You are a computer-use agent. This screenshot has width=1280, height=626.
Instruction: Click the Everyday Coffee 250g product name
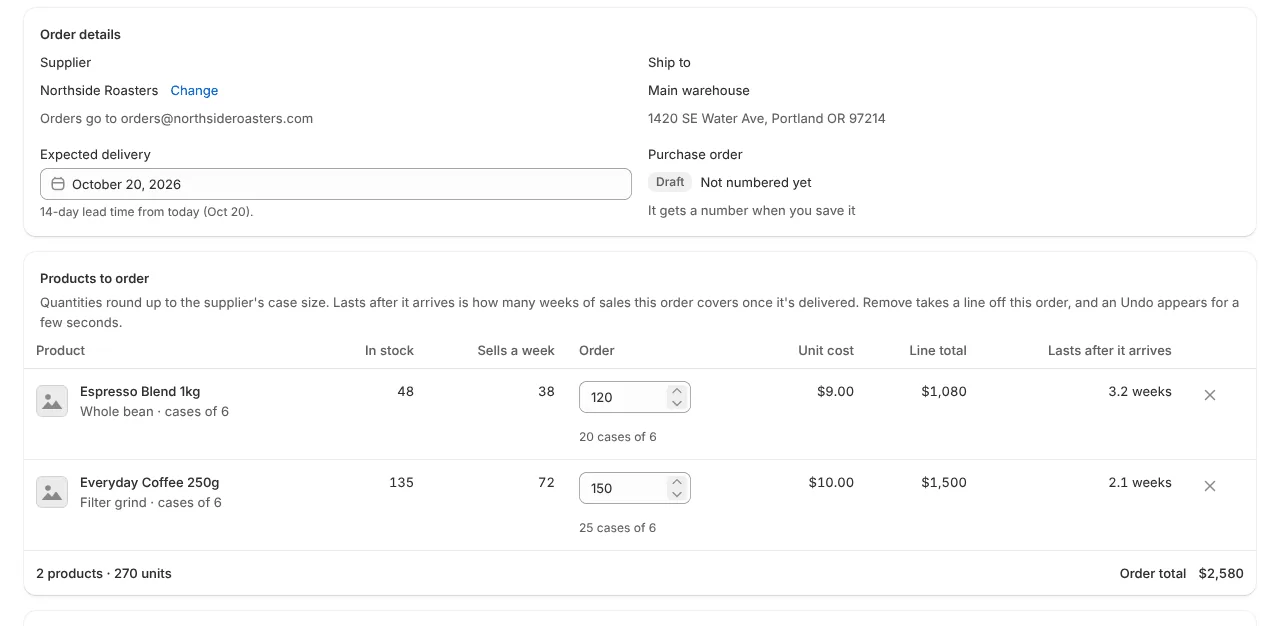pos(150,482)
